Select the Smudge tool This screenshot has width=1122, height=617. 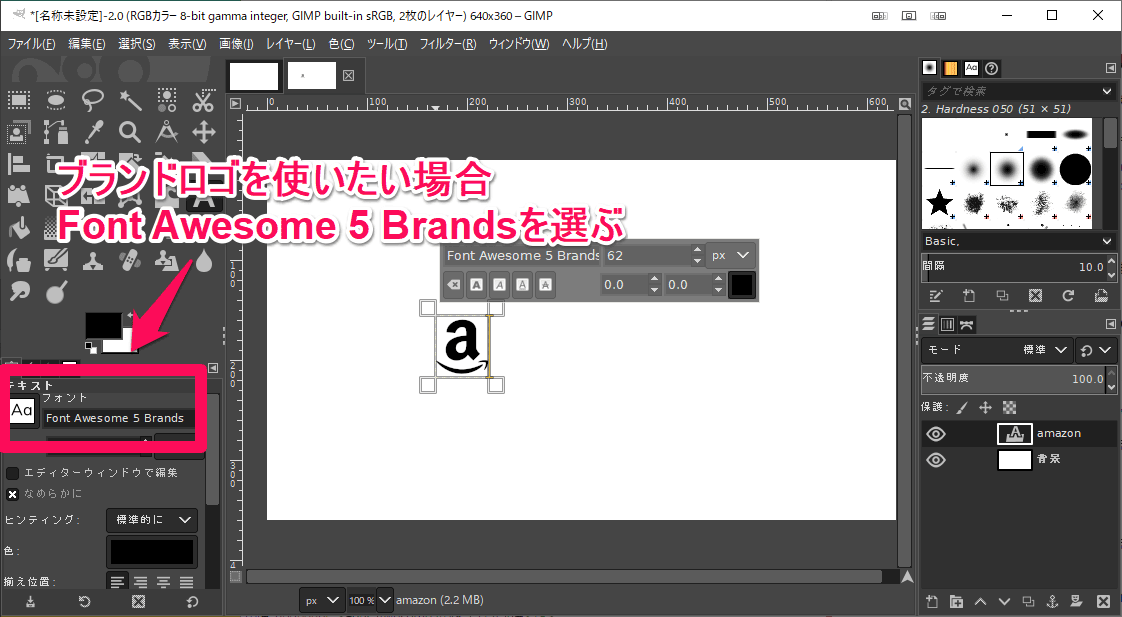point(19,292)
